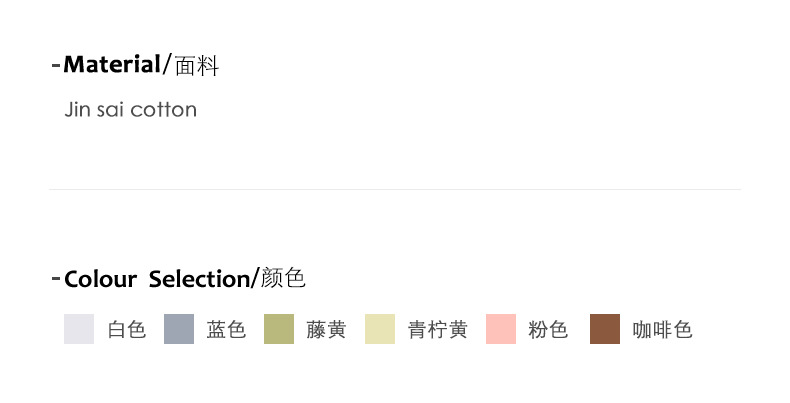The height and width of the screenshot is (403, 790).
Task: Click the Colour Selection heading
Action: [x=156, y=279]
